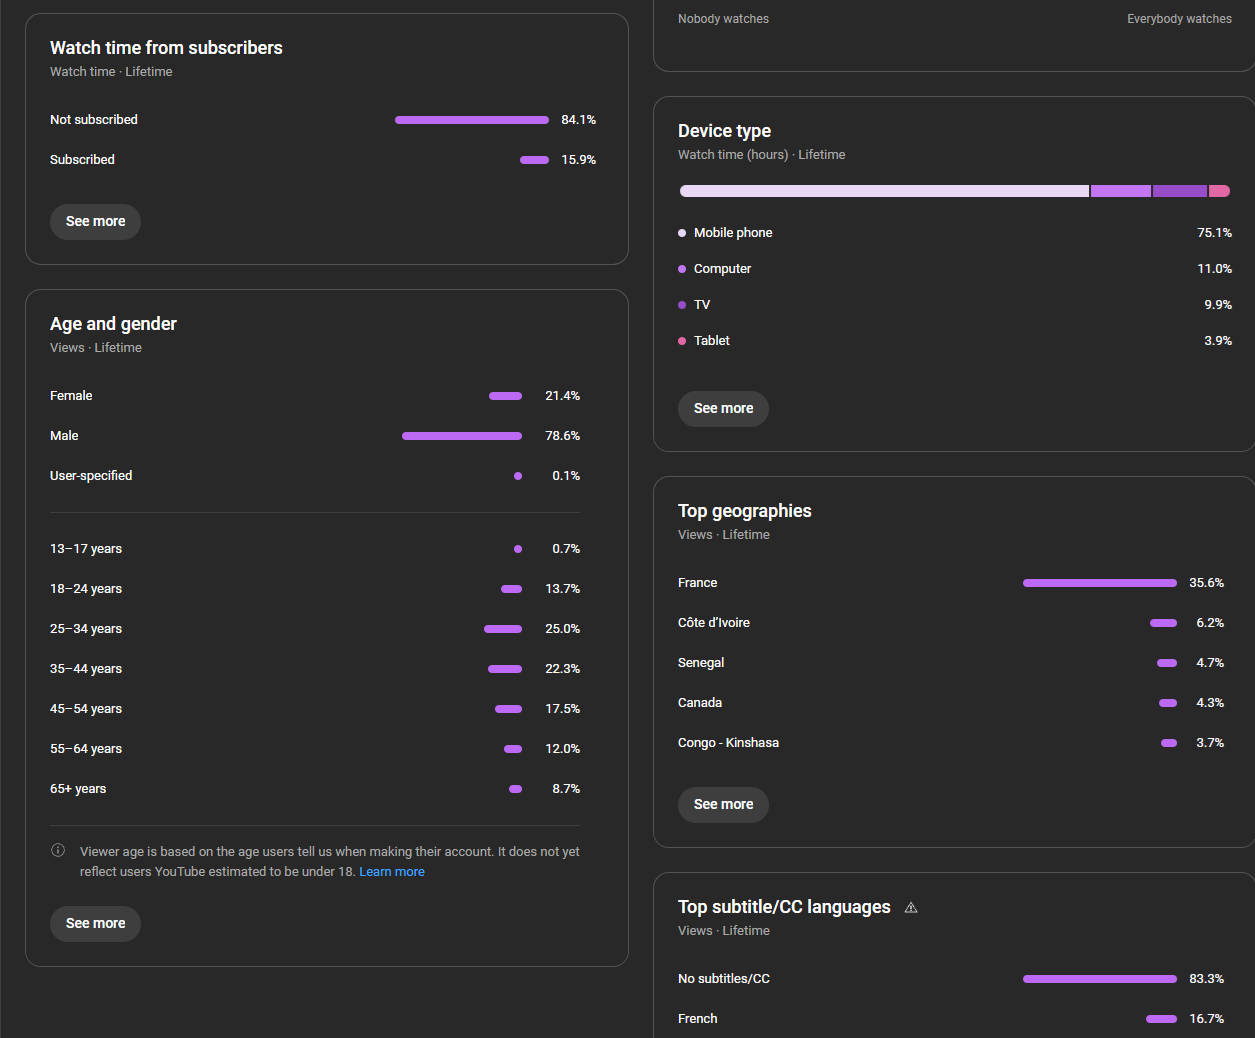This screenshot has width=1255, height=1038.
Task: Click the Male percentage bar
Action: click(461, 436)
